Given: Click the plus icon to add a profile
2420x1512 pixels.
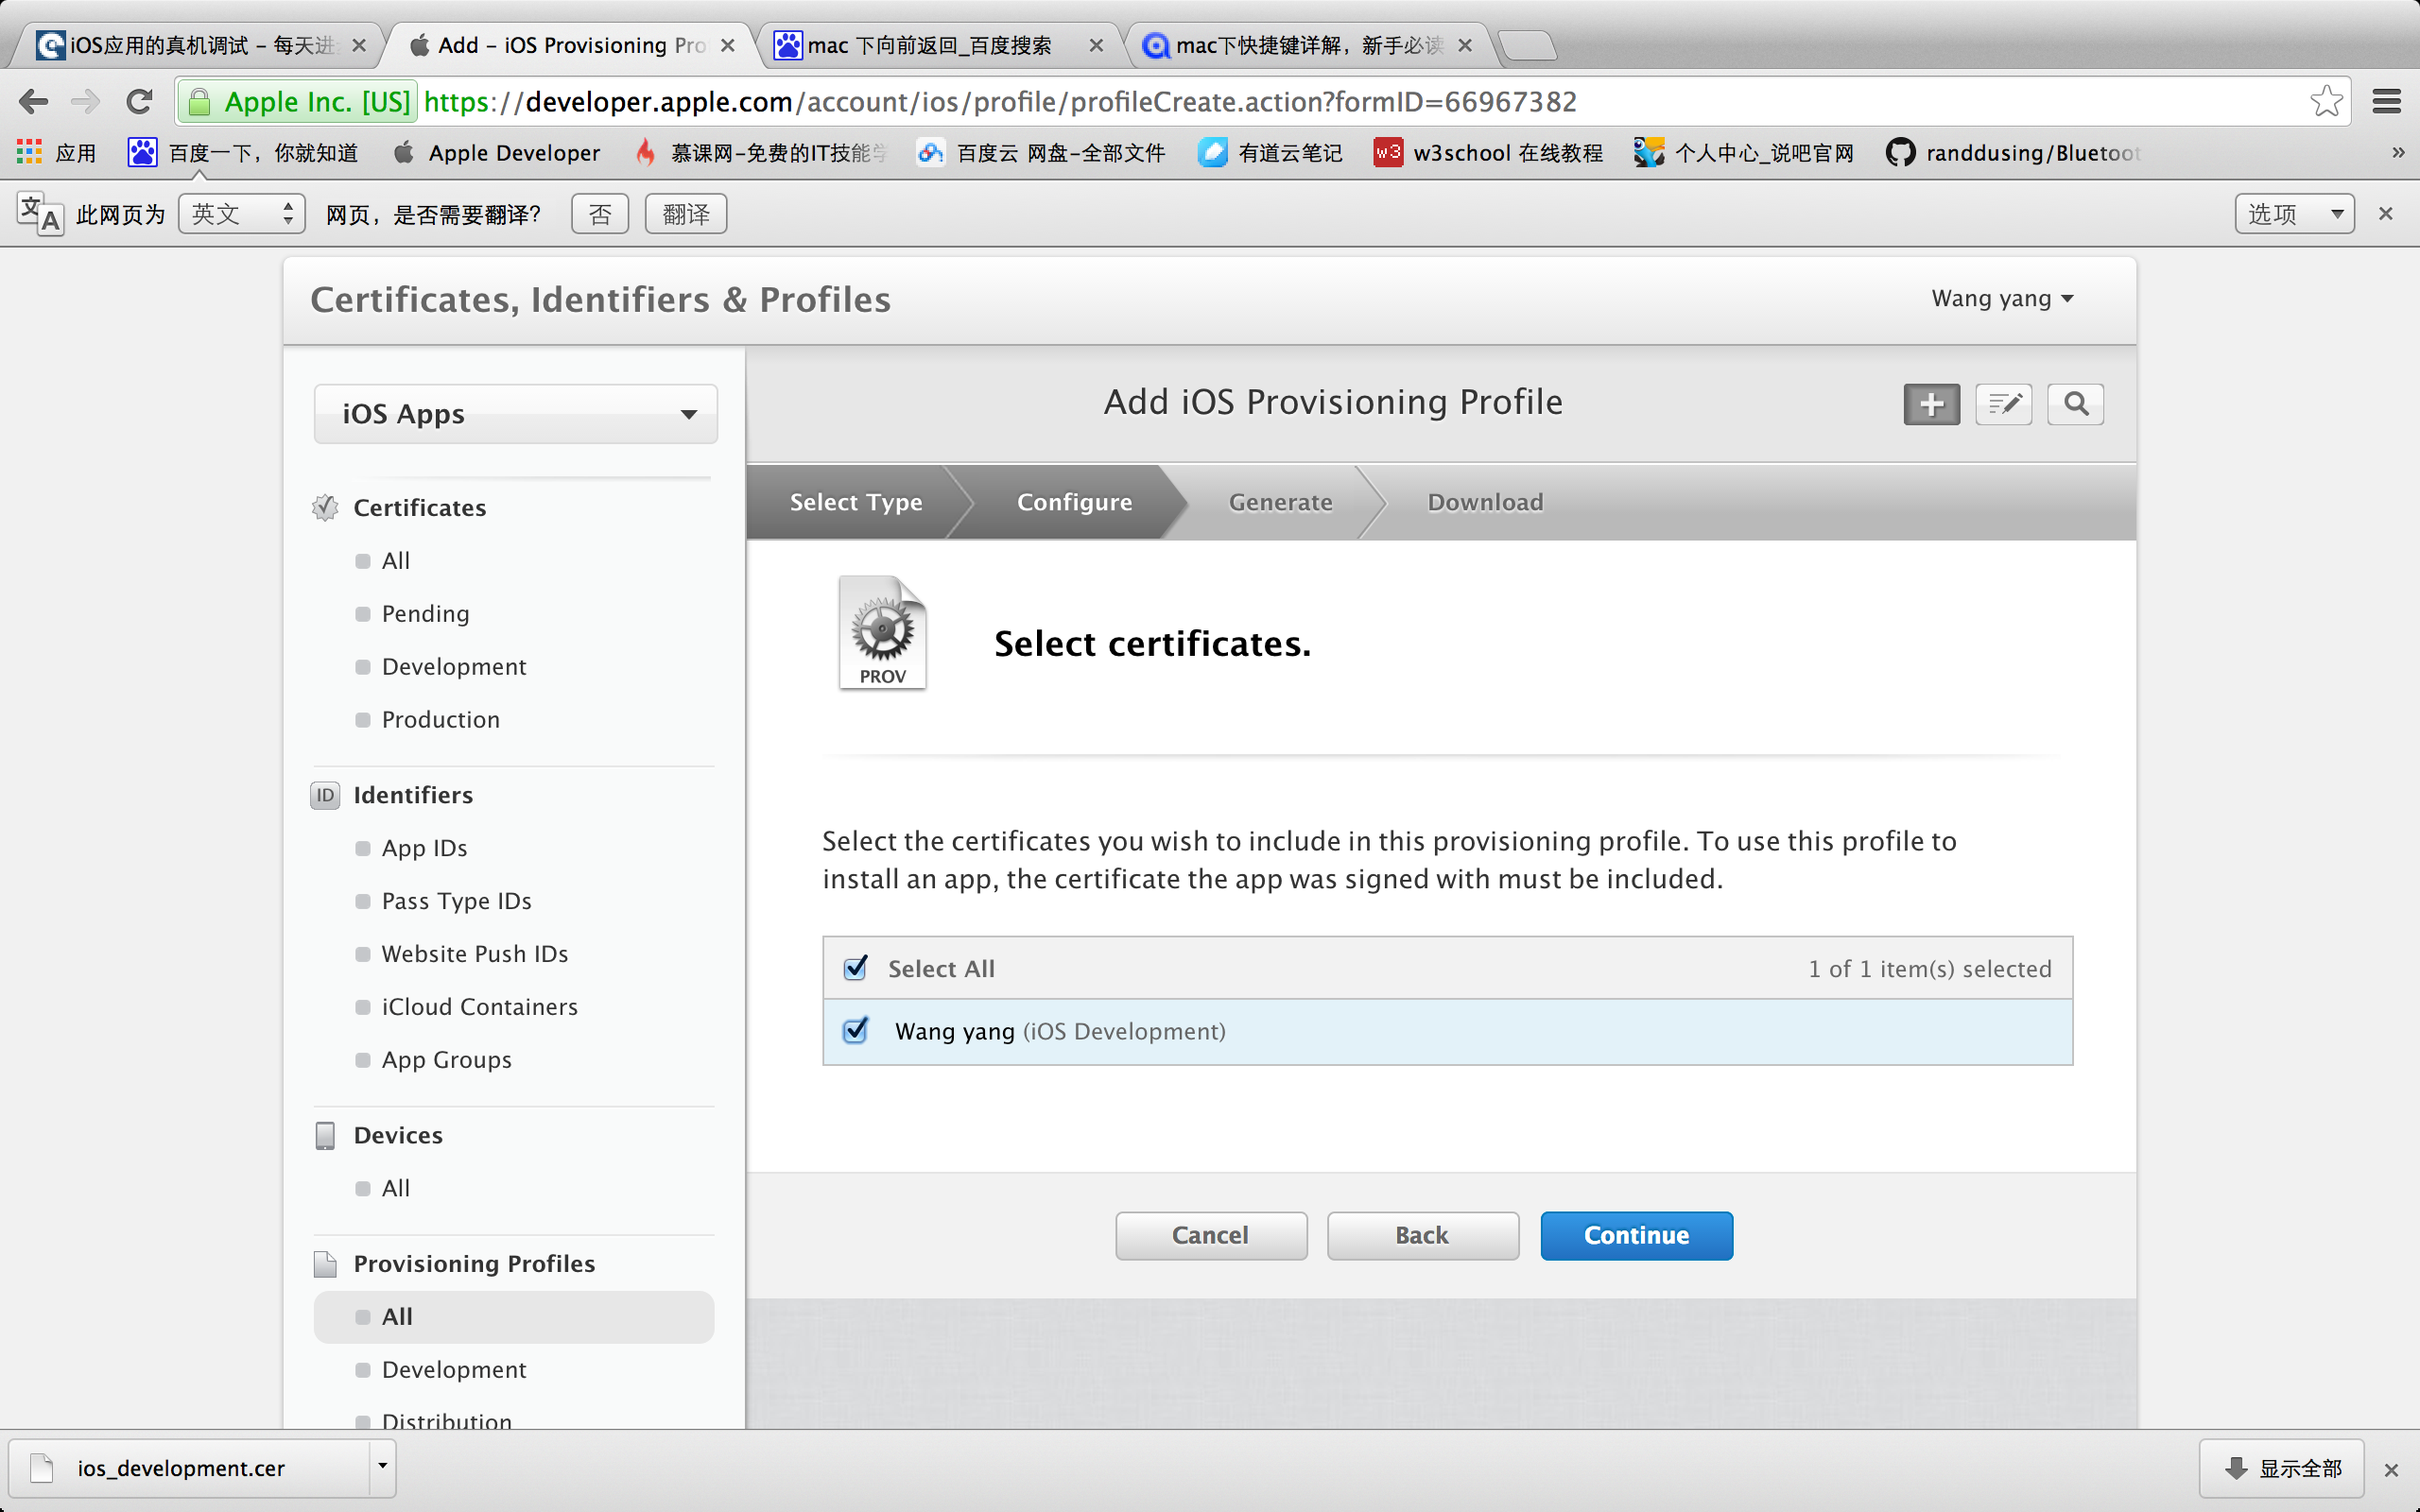Looking at the screenshot, I should coord(1931,404).
